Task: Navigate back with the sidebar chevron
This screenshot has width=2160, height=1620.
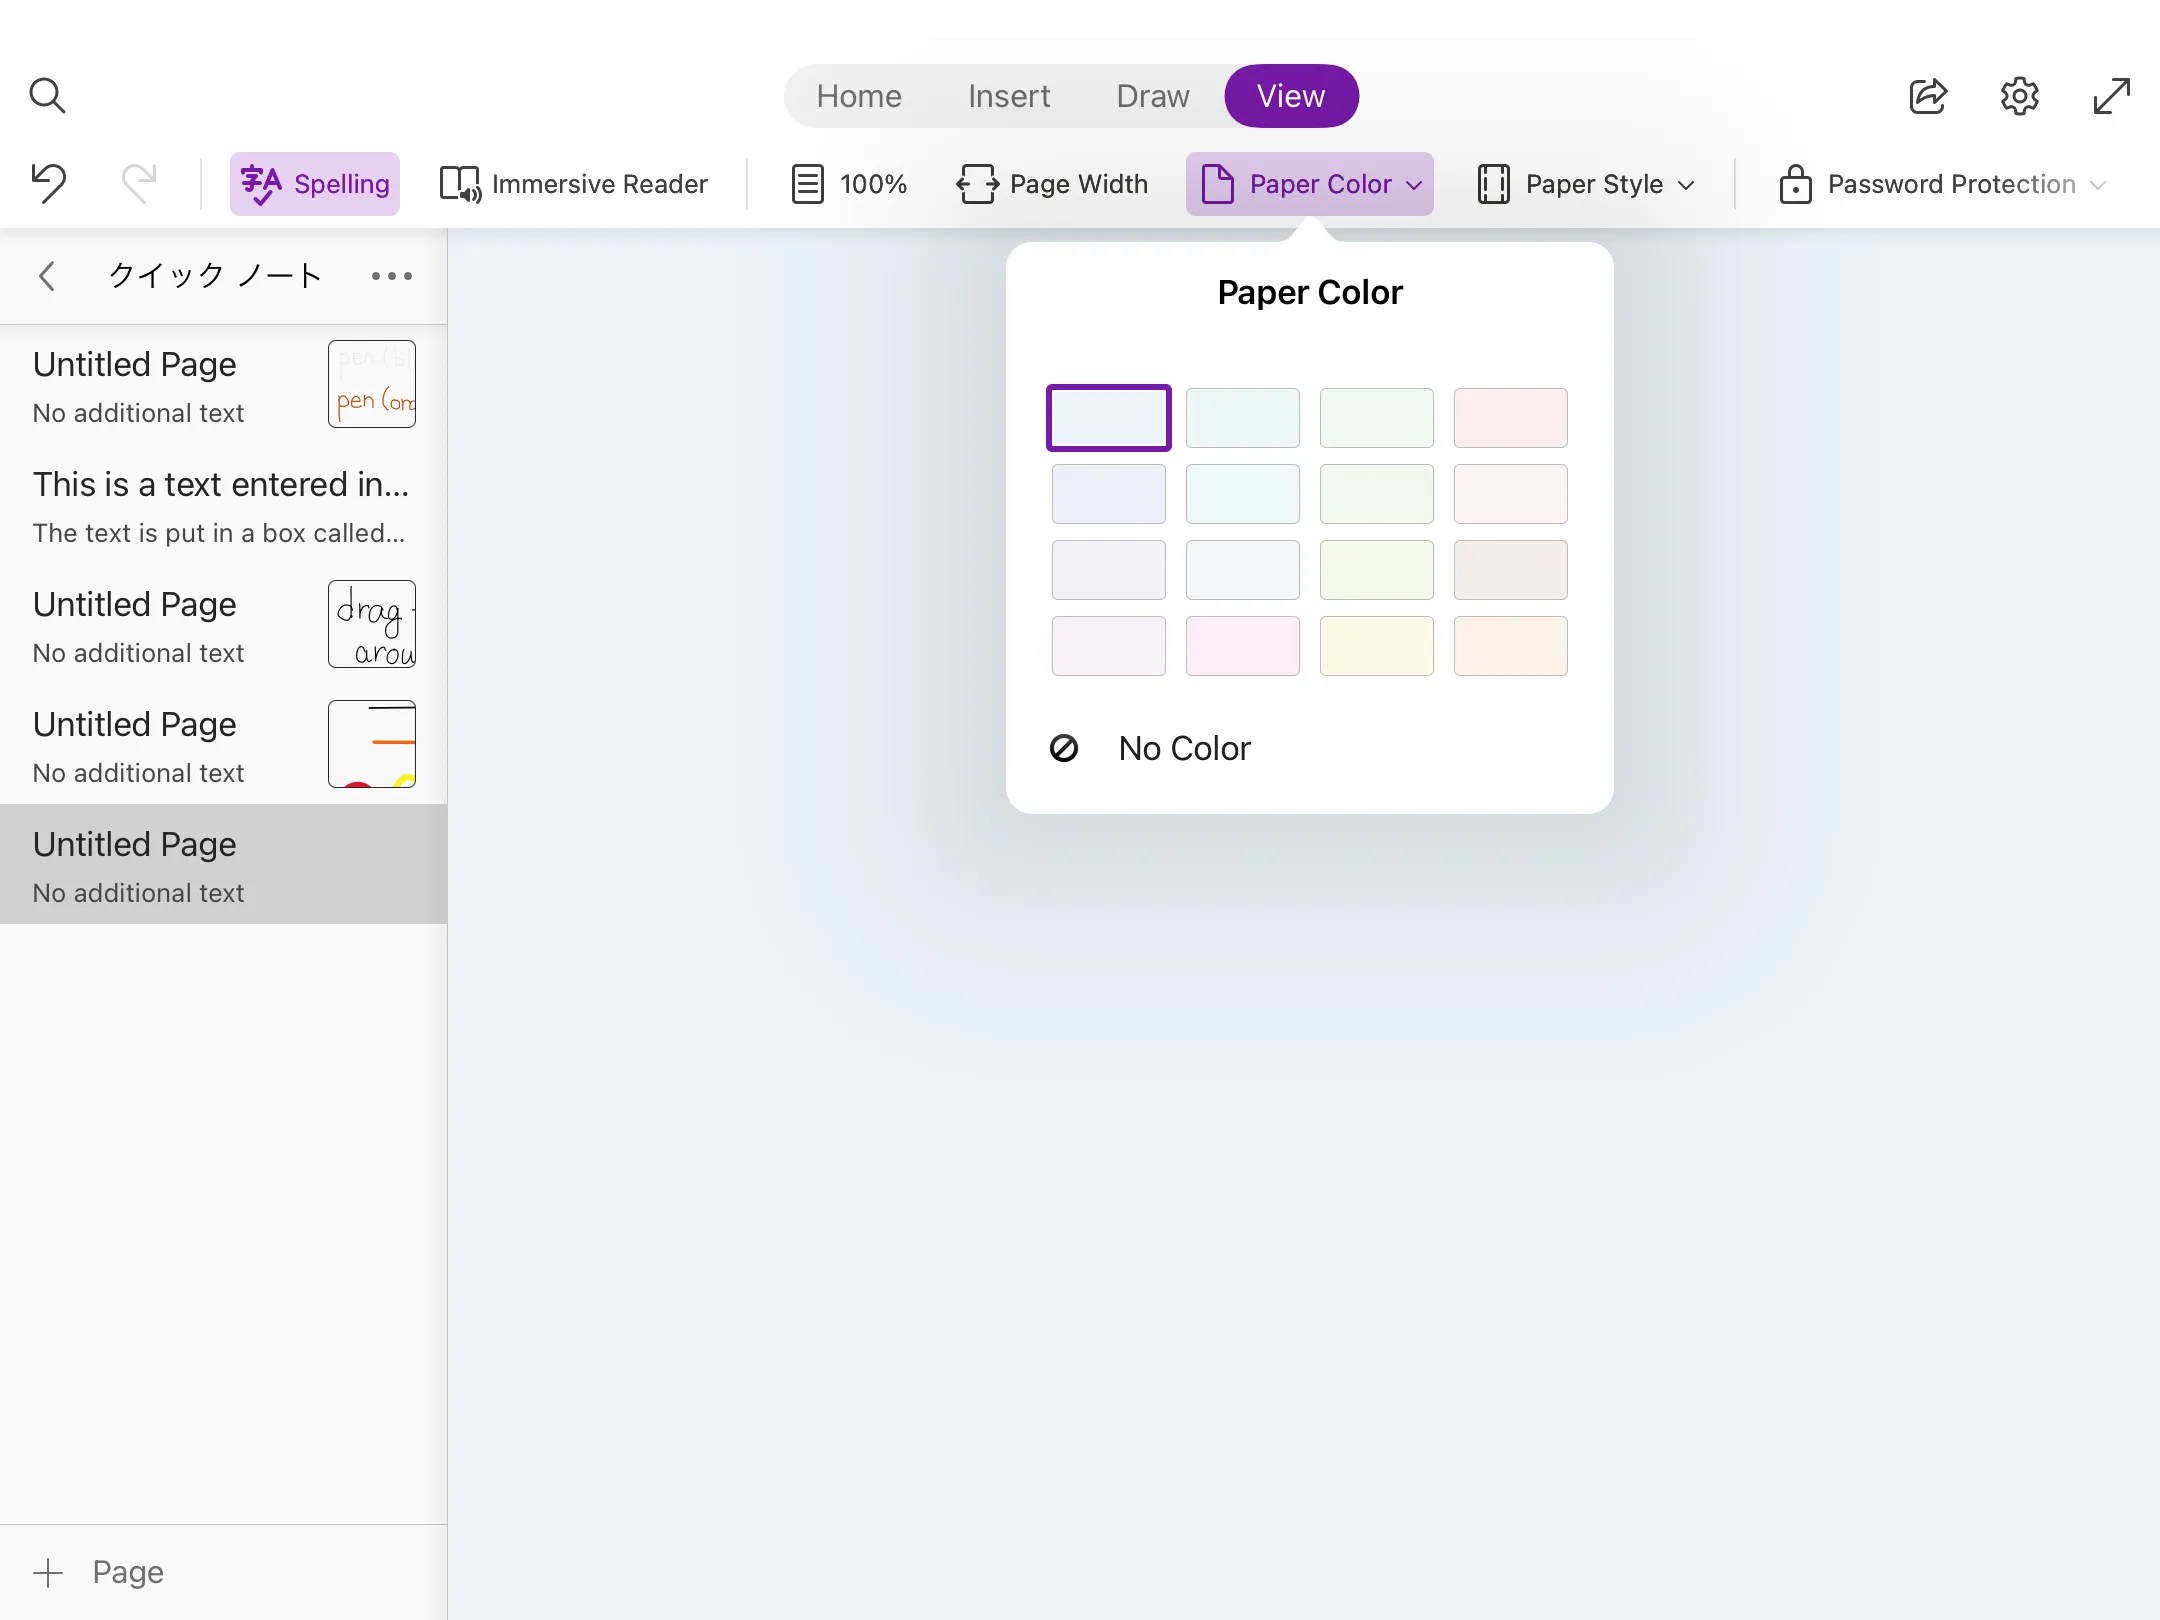Action: click(x=46, y=276)
